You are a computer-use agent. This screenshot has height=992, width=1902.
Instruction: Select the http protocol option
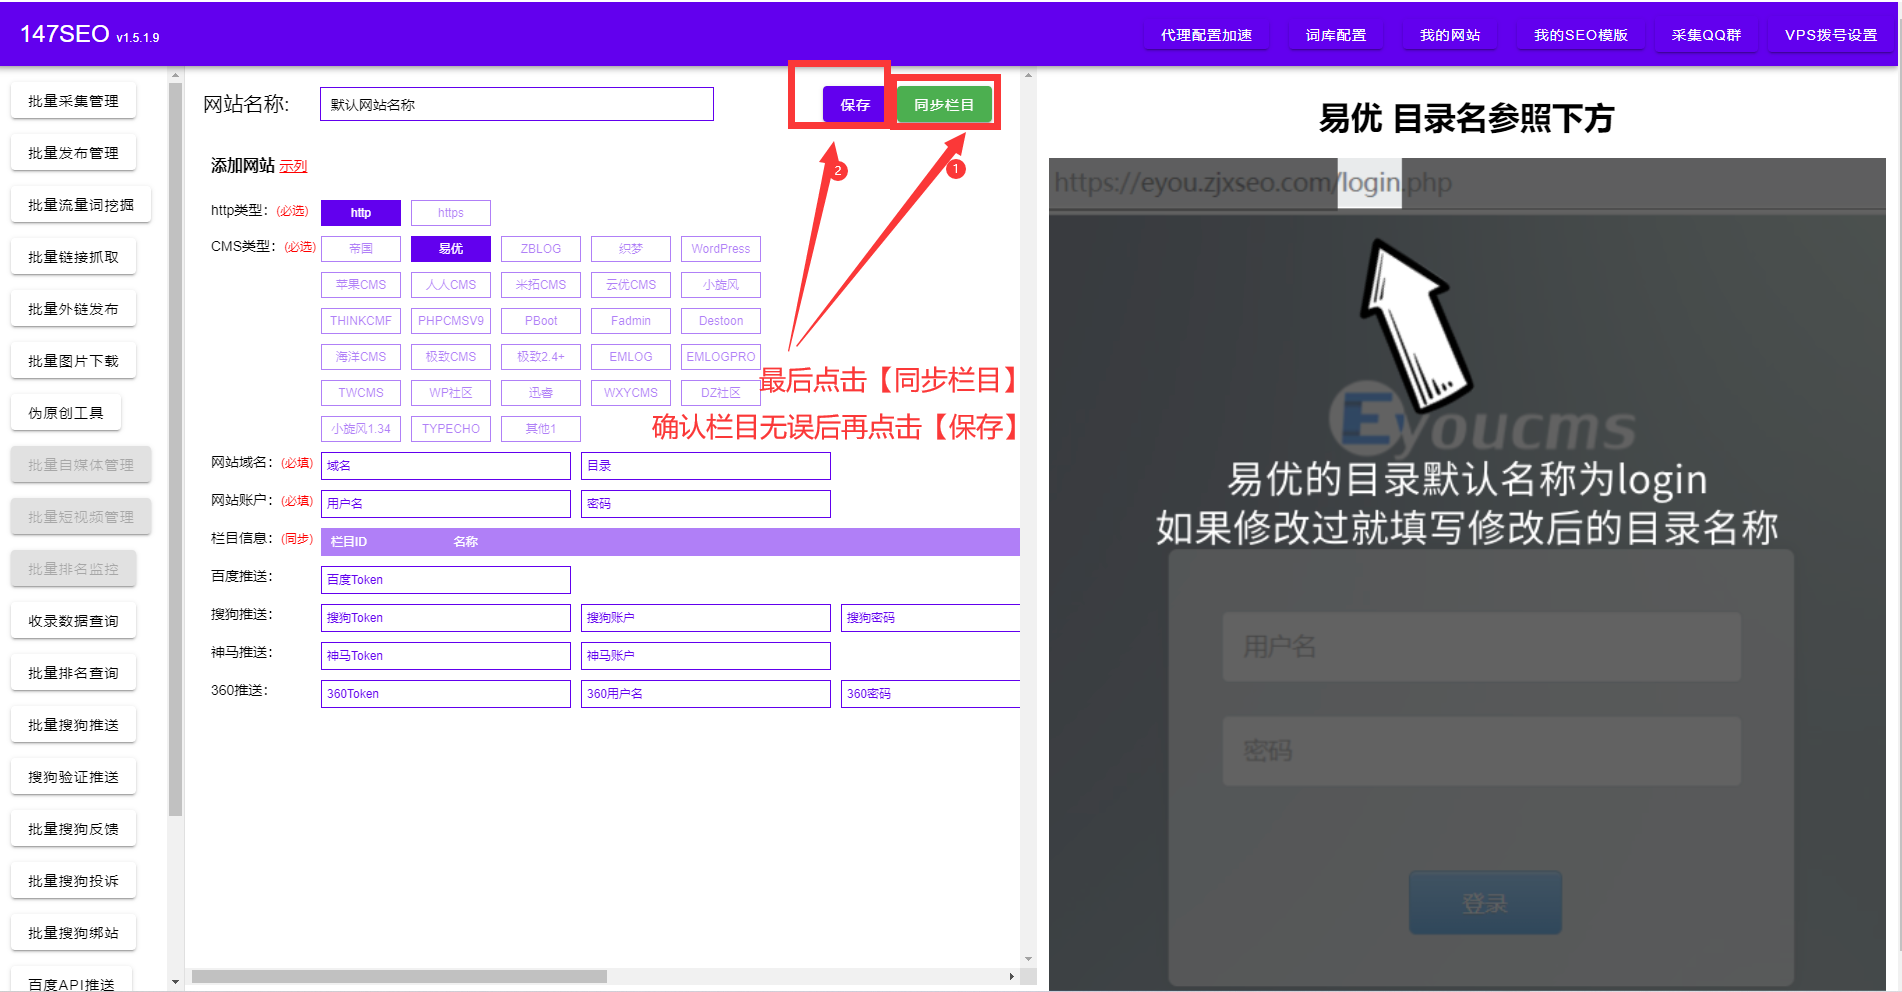(361, 213)
